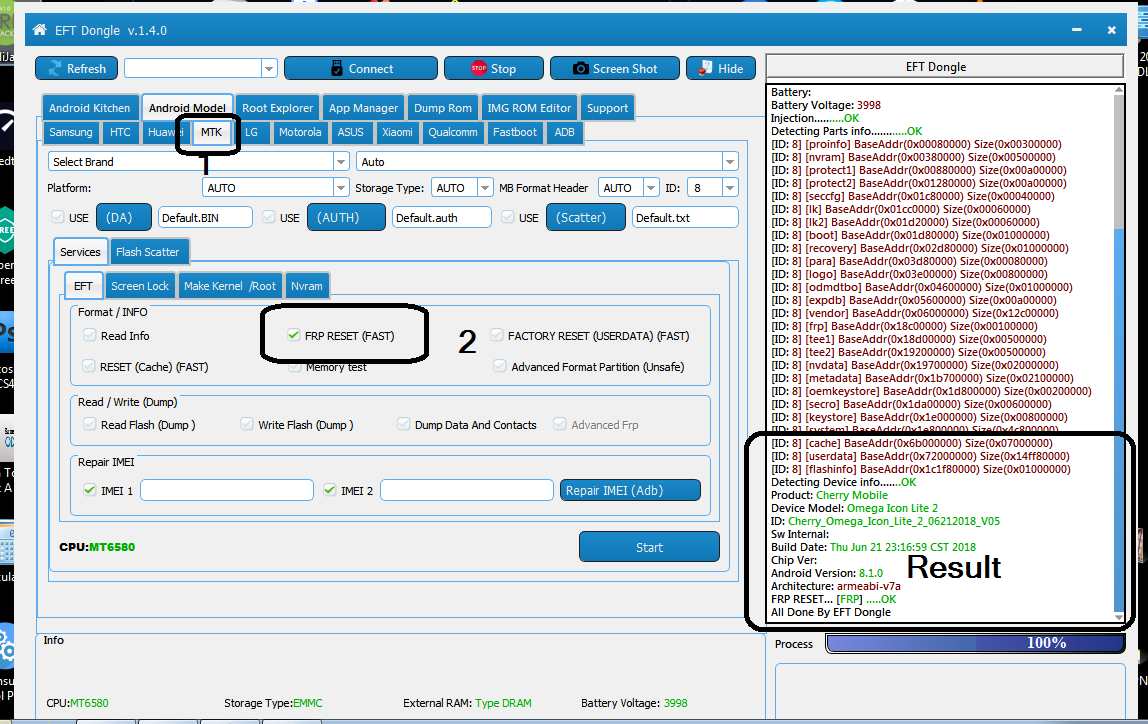This screenshot has width=1148, height=724.
Task: Open the Screen Lock tab
Action: click(x=140, y=286)
